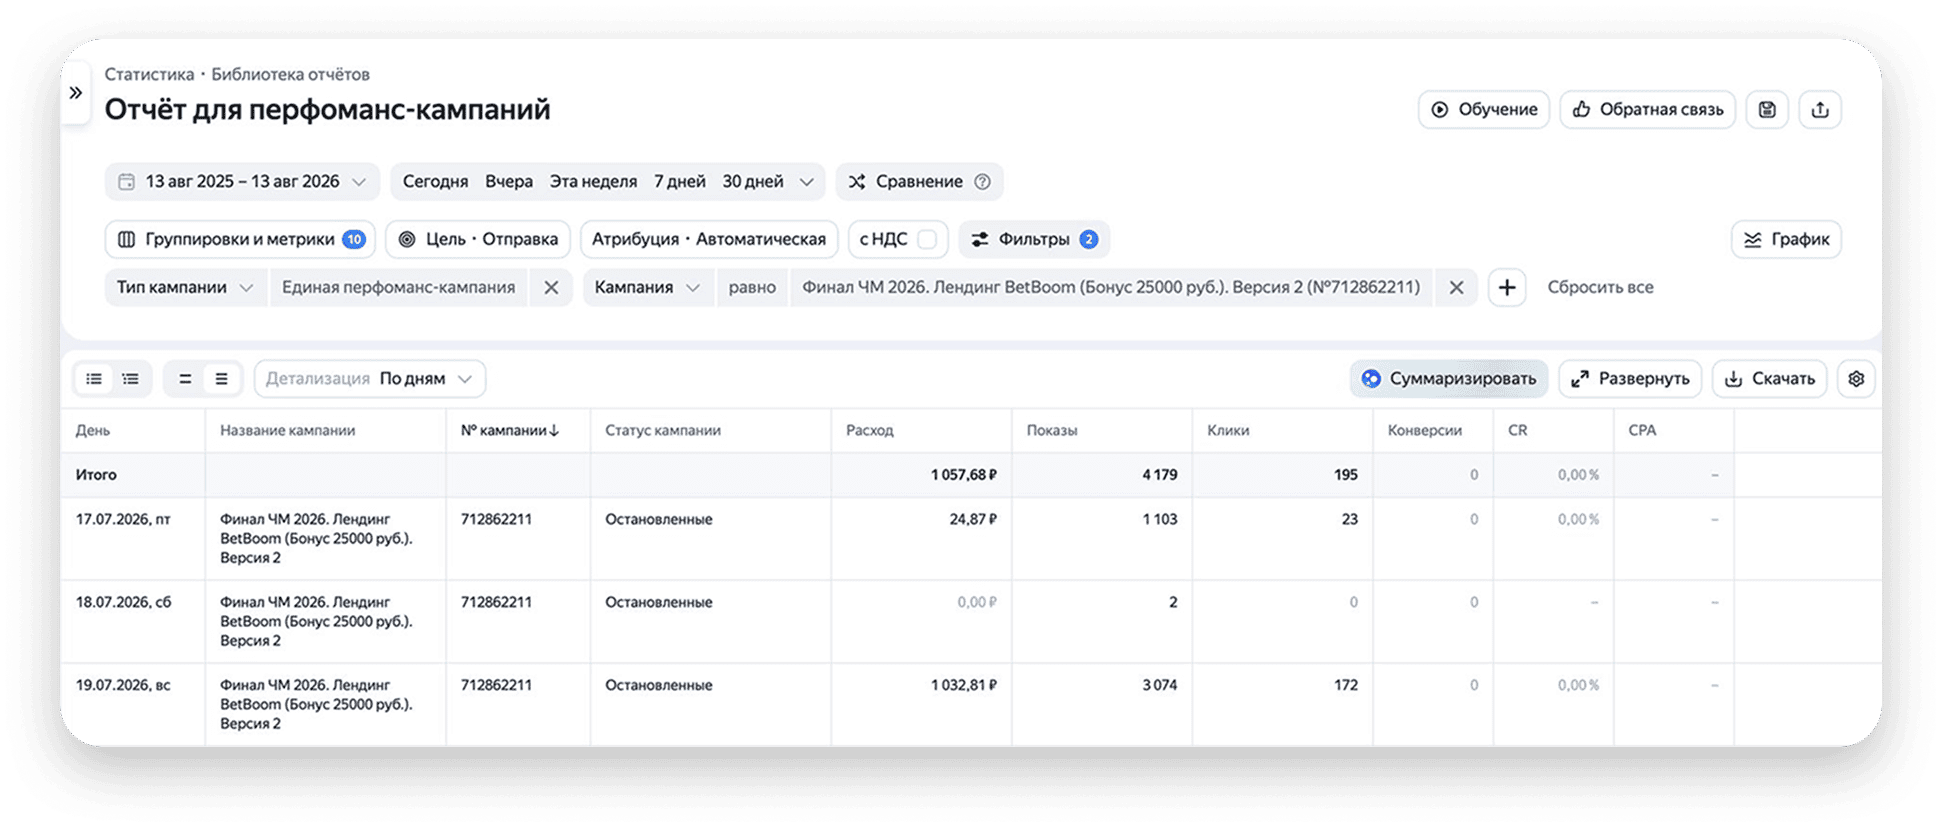1942x828 pixels.
Task: Open Группировки и метрики settings
Action: [240, 240]
